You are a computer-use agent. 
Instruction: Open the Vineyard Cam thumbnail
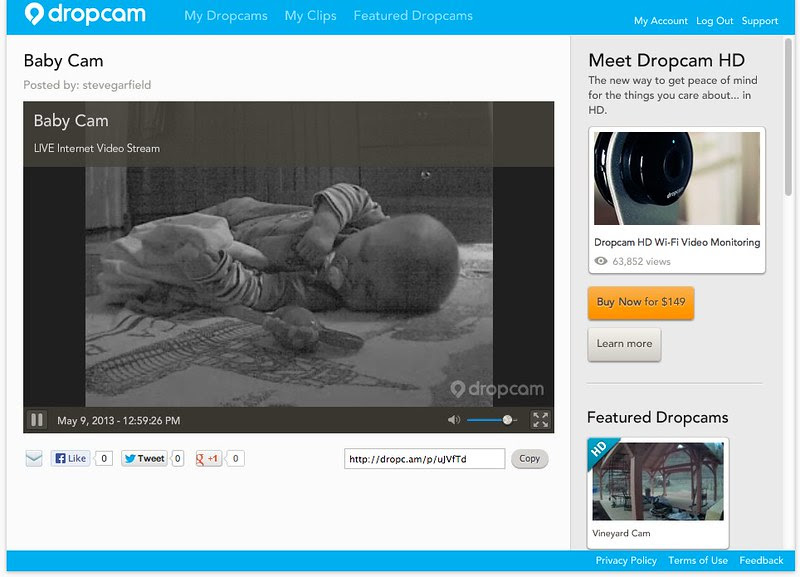tap(658, 481)
